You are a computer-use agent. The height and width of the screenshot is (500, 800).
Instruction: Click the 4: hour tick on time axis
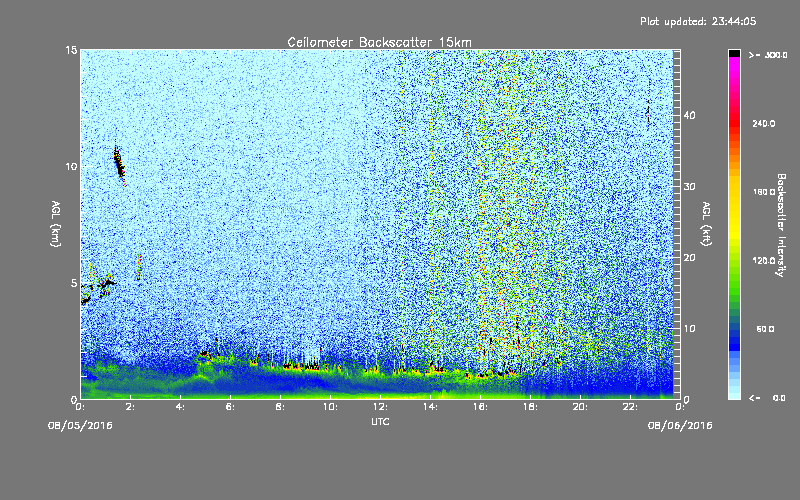180,407
